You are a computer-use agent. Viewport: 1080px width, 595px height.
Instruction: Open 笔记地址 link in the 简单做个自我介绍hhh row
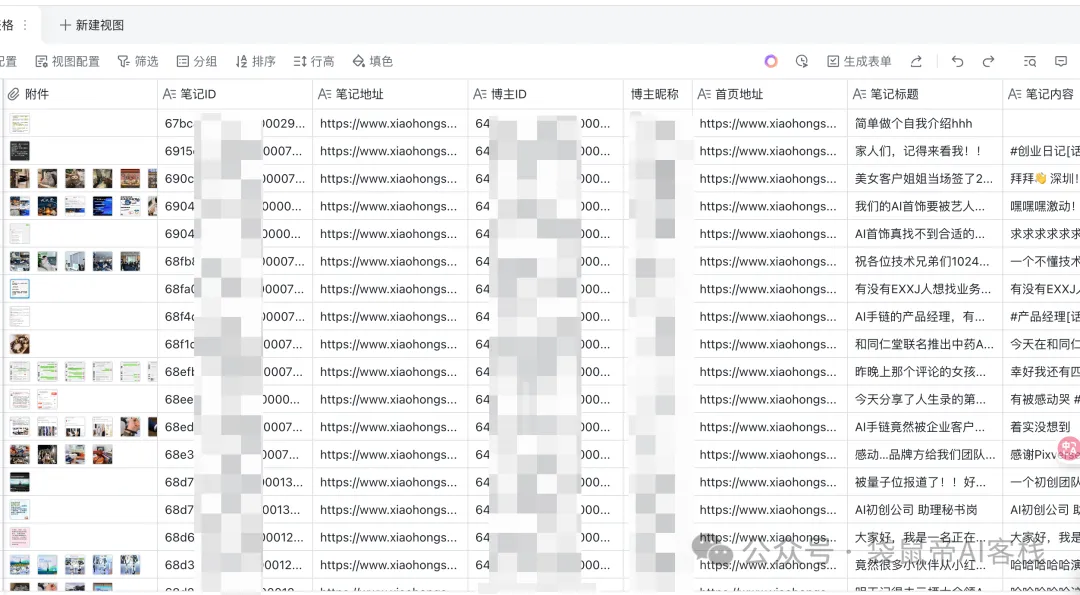pyautogui.click(x=388, y=124)
